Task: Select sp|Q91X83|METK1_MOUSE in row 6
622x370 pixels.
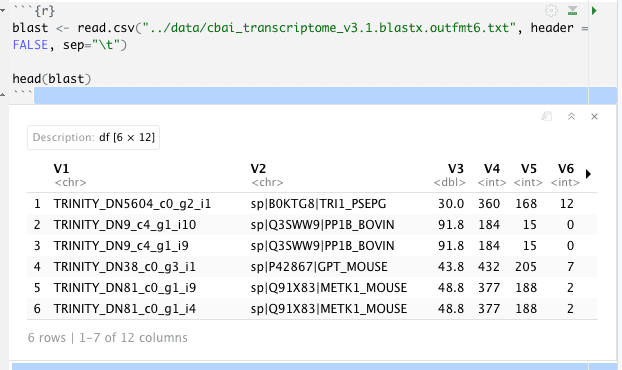Action: click(x=329, y=309)
